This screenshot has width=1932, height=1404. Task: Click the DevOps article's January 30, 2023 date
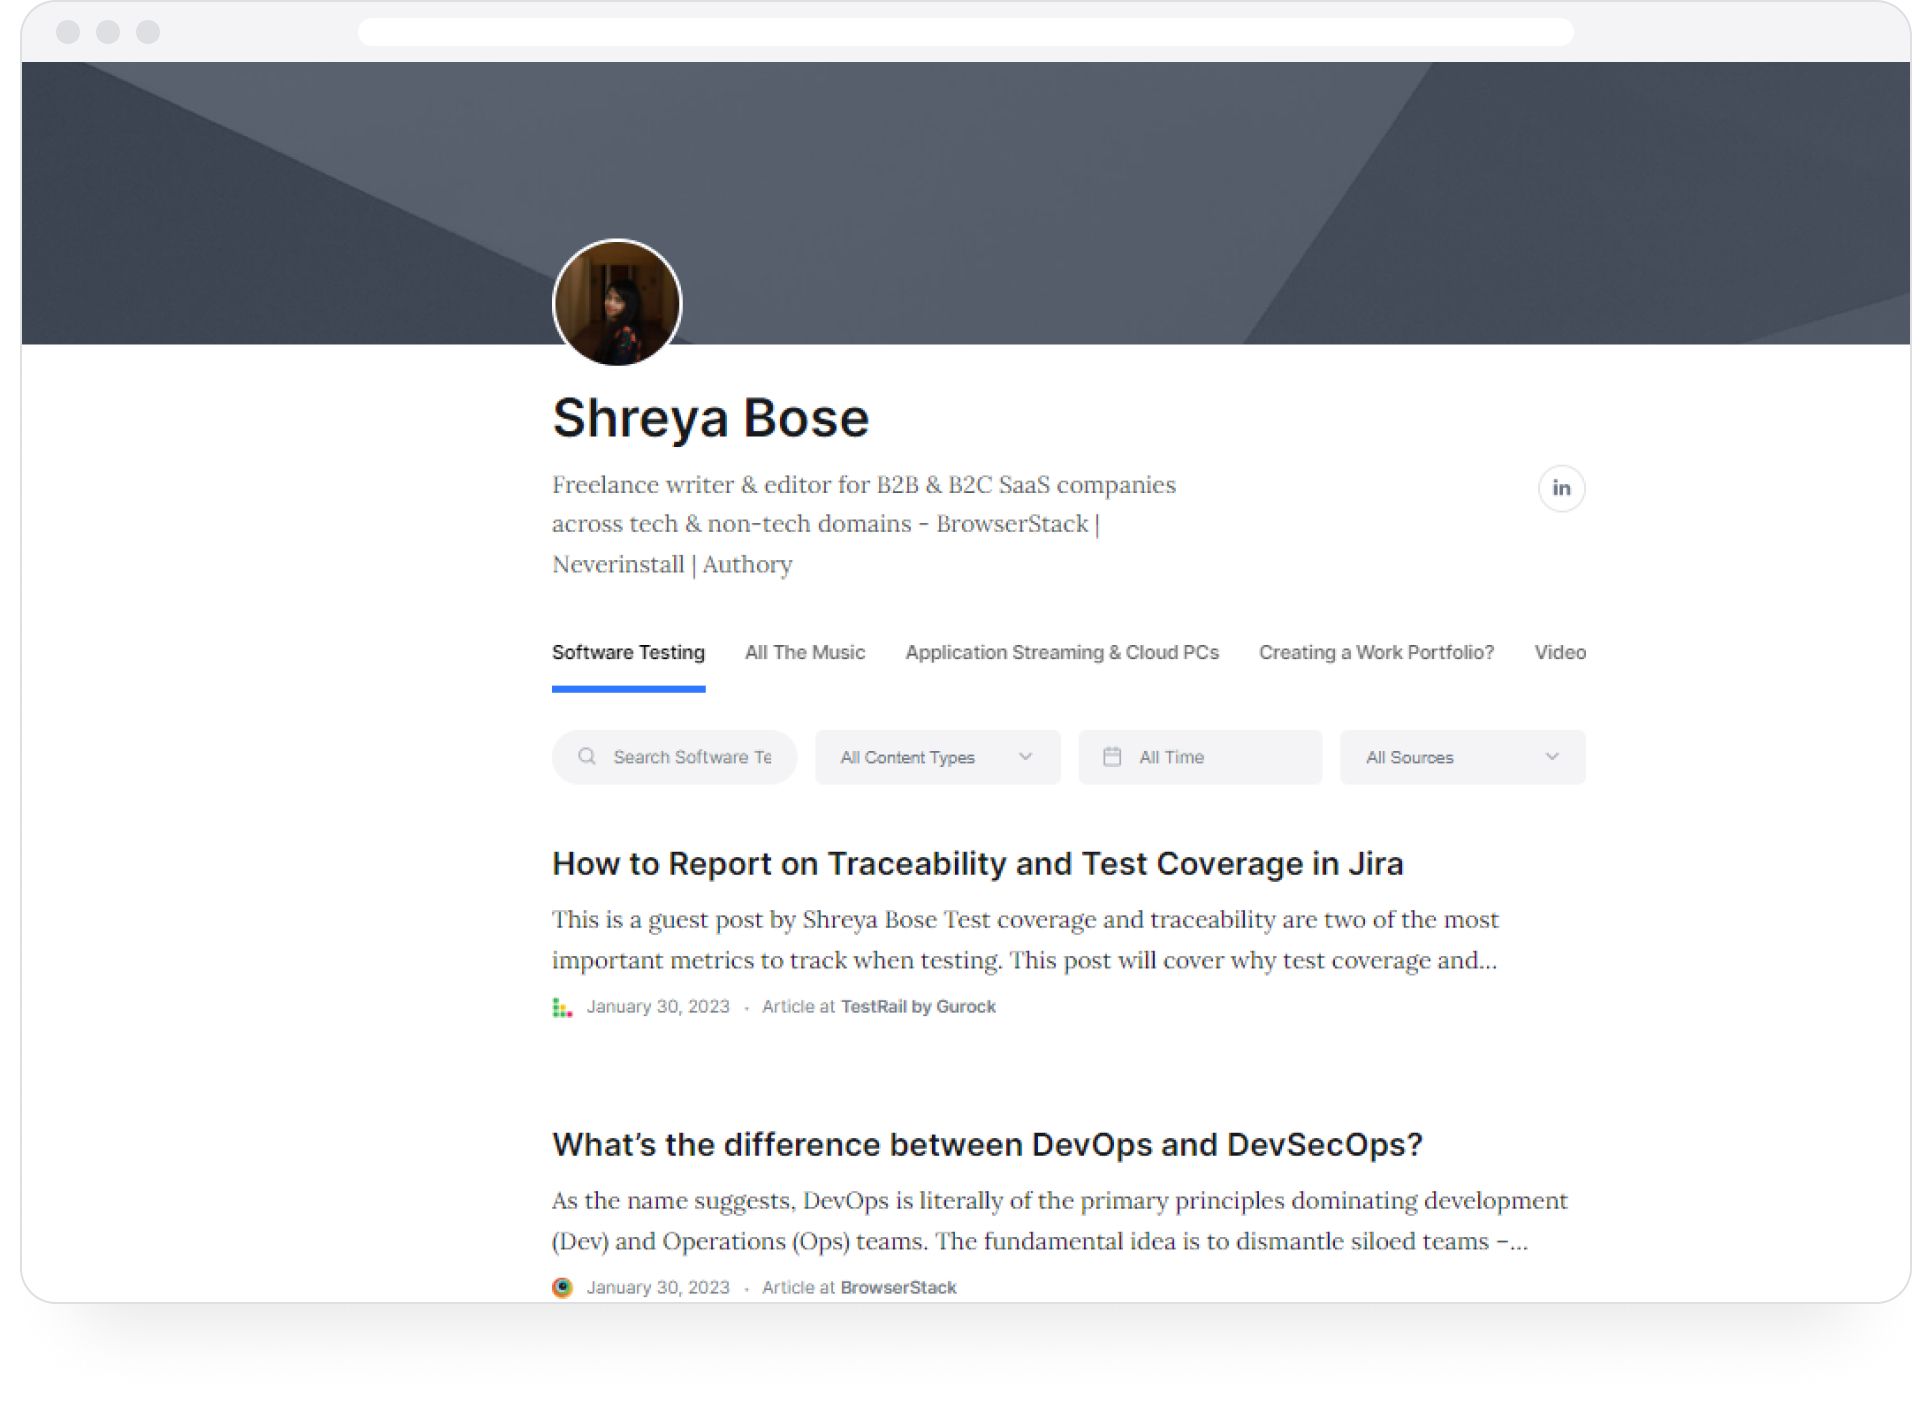tap(658, 1288)
